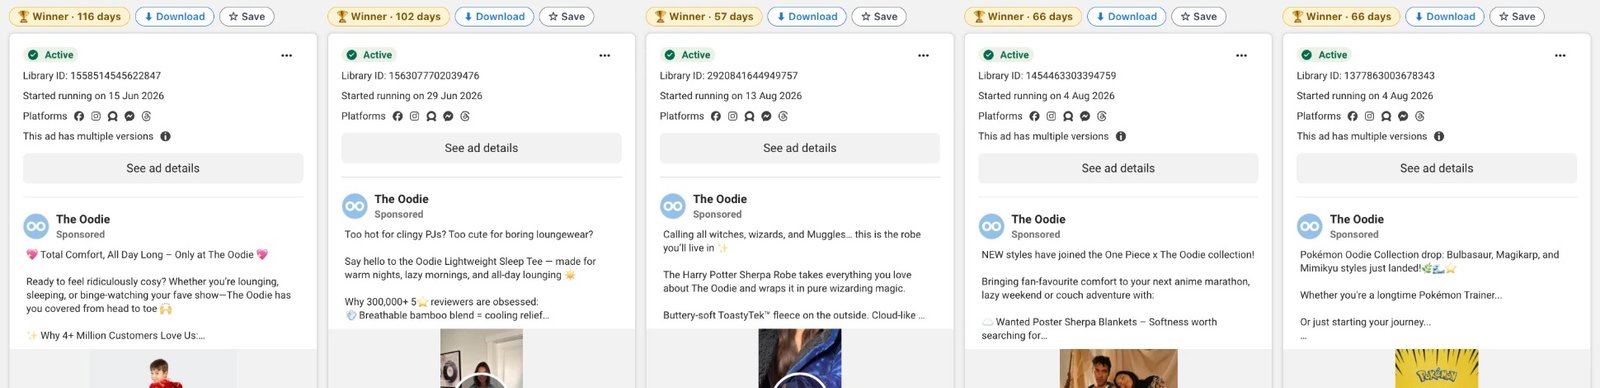1600x388 pixels.
Task: See ad details for Library ID 1558514545622847
Action: coord(163,168)
